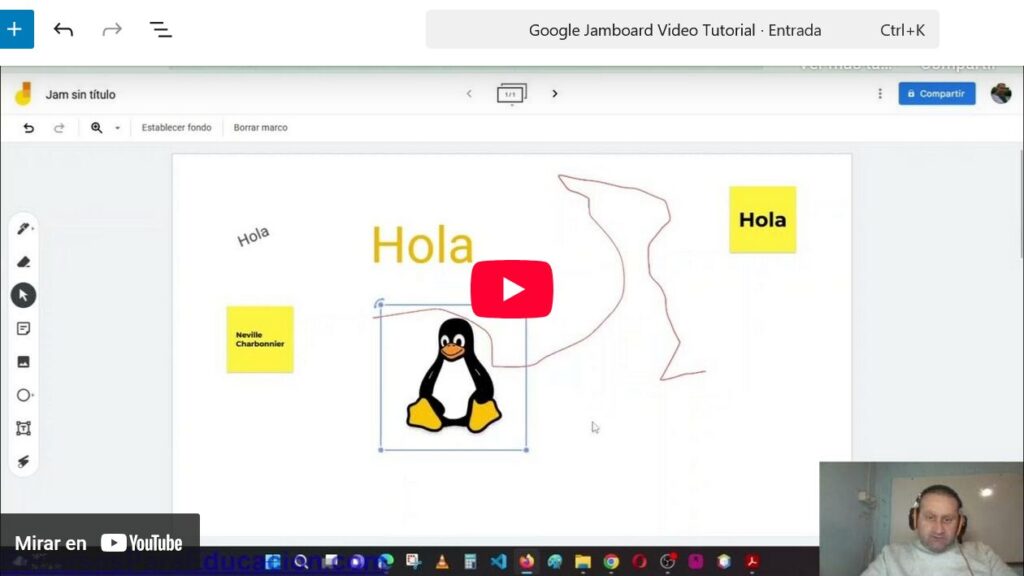The width and height of the screenshot is (1024, 576).
Task: Click the rotate handle of the penguin image
Action: pos(379,304)
